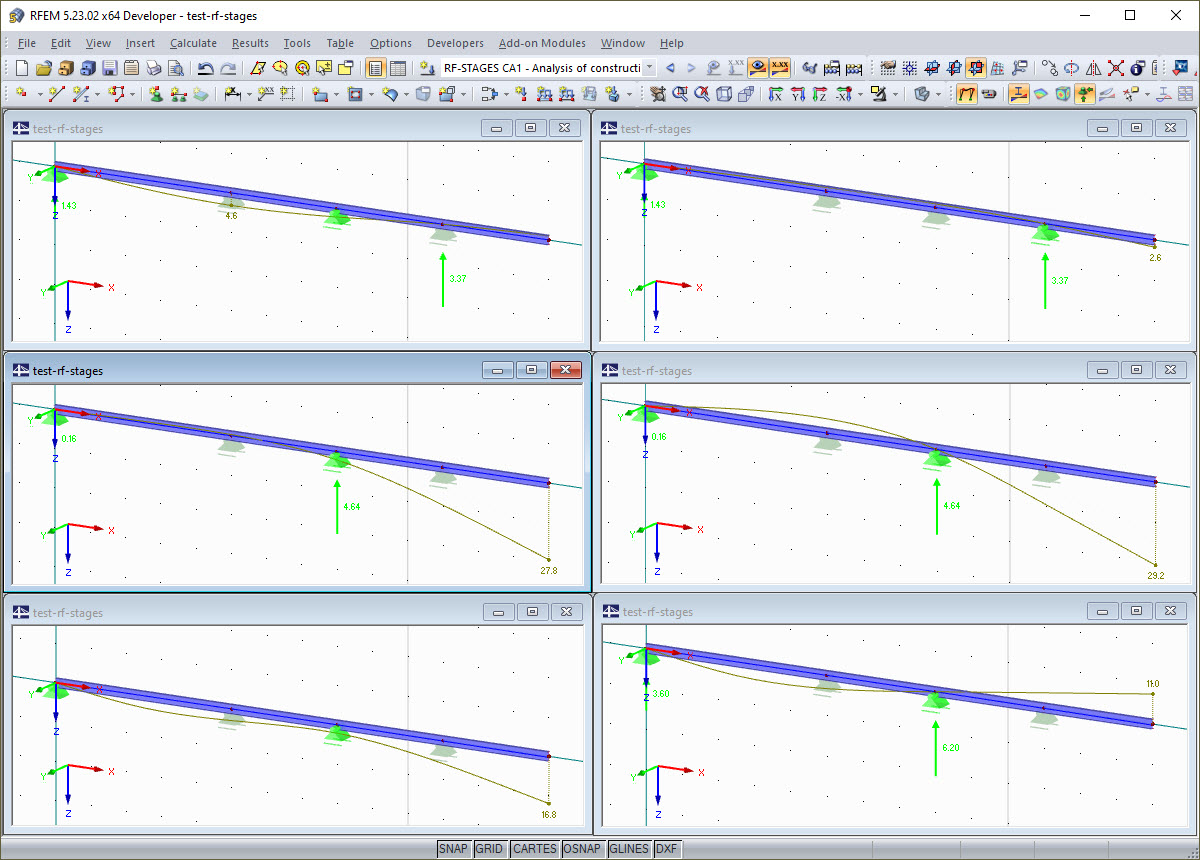Screen dimensions: 1200x860
Task: Select the Print tool
Action: coord(152,67)
